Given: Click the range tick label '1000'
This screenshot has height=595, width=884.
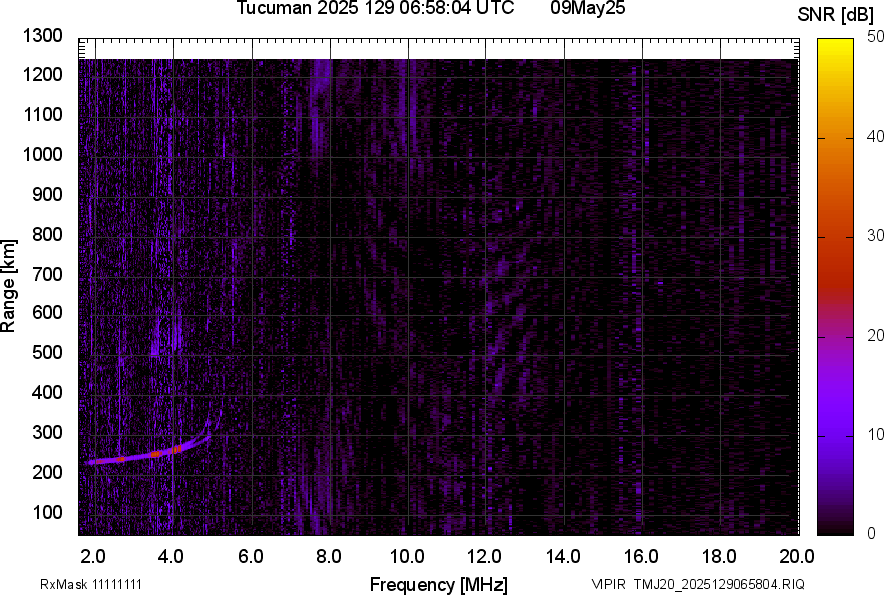Looking at the screenshot, I should (42, 154).
